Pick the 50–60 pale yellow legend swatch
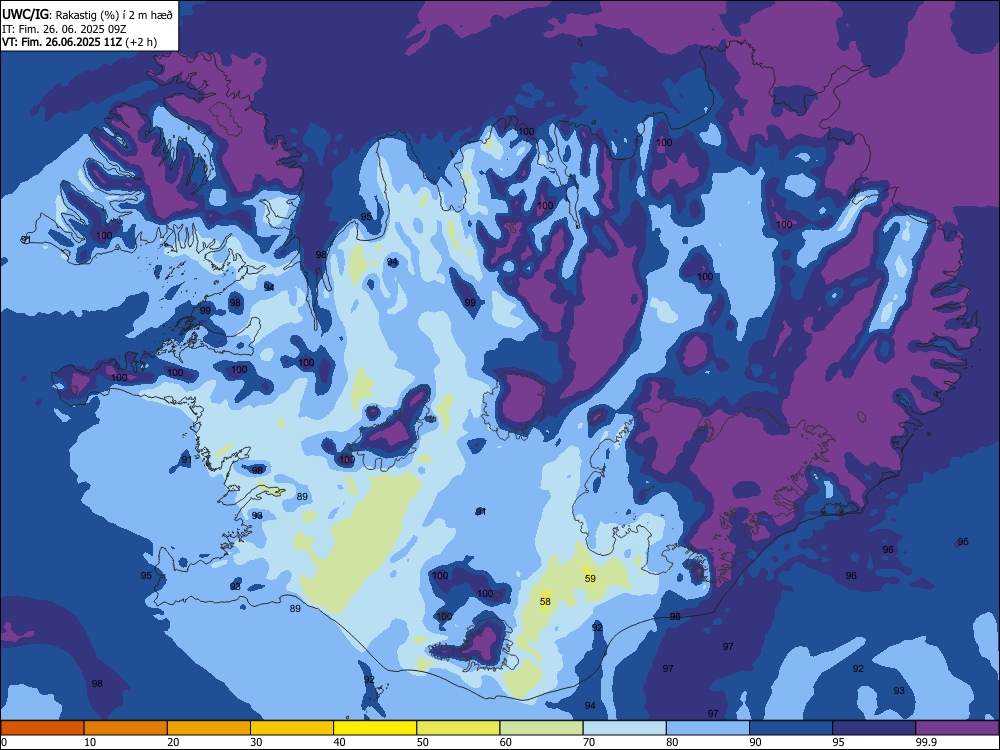 tap(458, 728)
